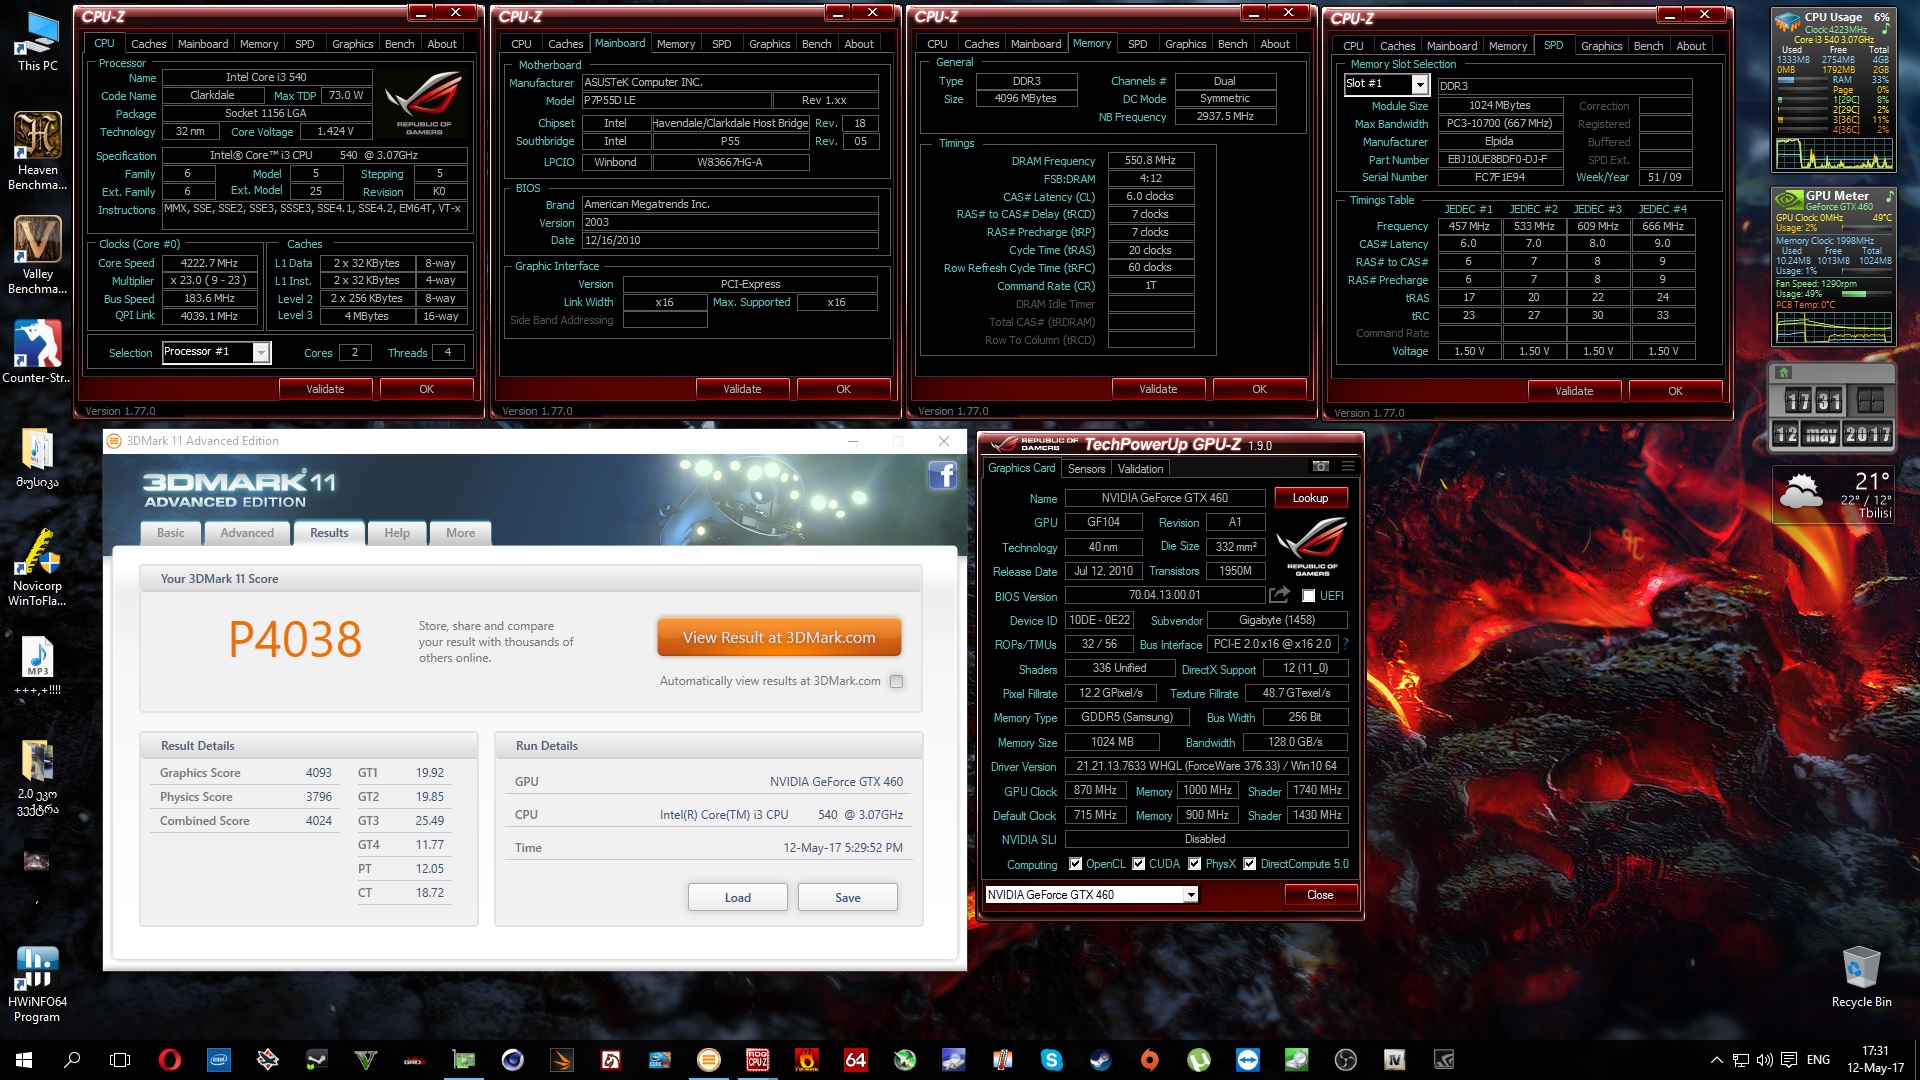The height and width of the screenshot is (1080, 1920).
Task: Click the Bus Interface question mark icon
Action: coord(1345,644)
